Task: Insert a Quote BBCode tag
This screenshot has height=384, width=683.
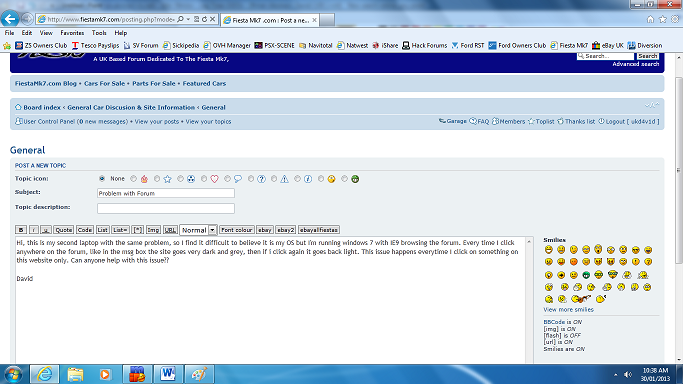Action: click(x=64, y=230)
